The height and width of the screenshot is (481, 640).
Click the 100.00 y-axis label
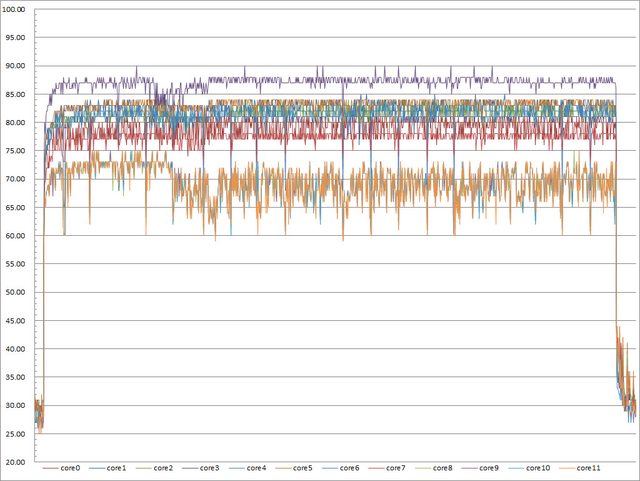(16, 10)
